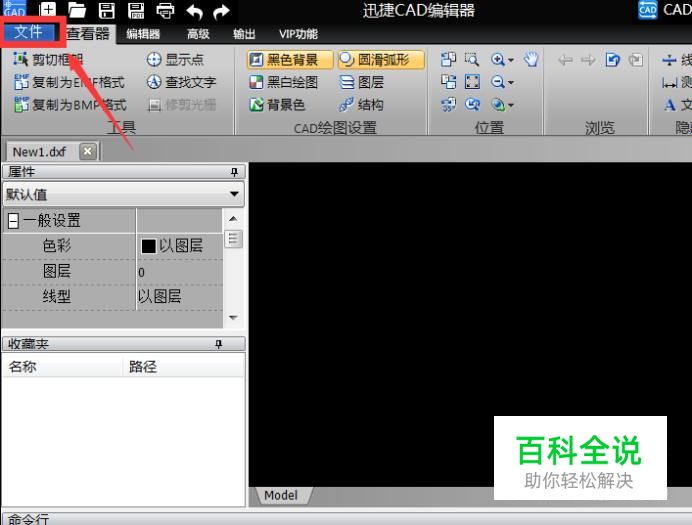Select the 剪切框架 tool
692x525 pixels.
48,59
